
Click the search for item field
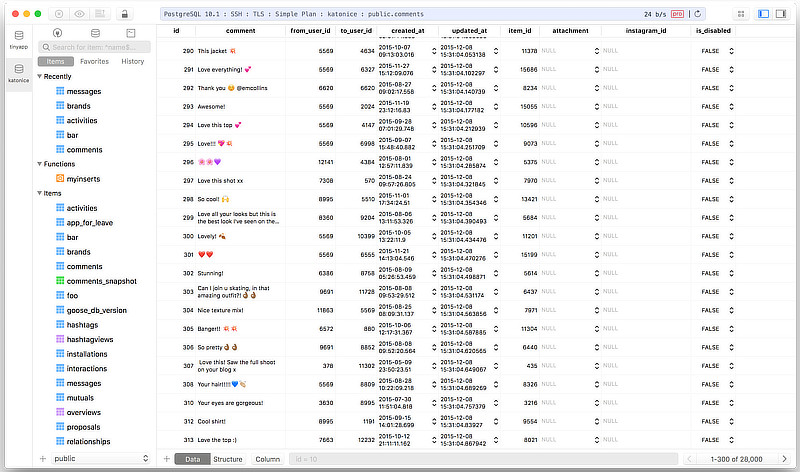94,47
